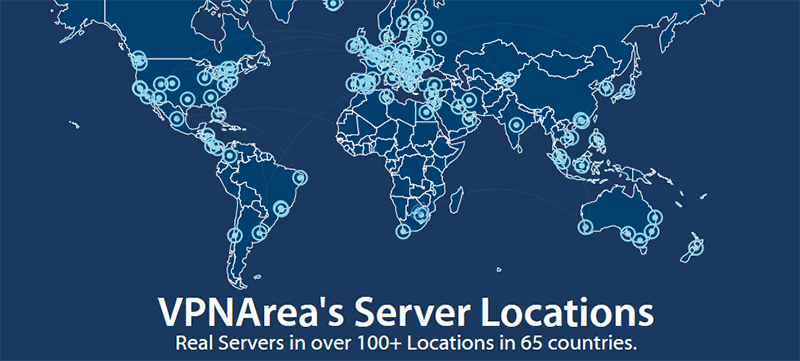Click the Japan server marker
Viewport: 800px width, 361px height.
(x=627, y=91)
